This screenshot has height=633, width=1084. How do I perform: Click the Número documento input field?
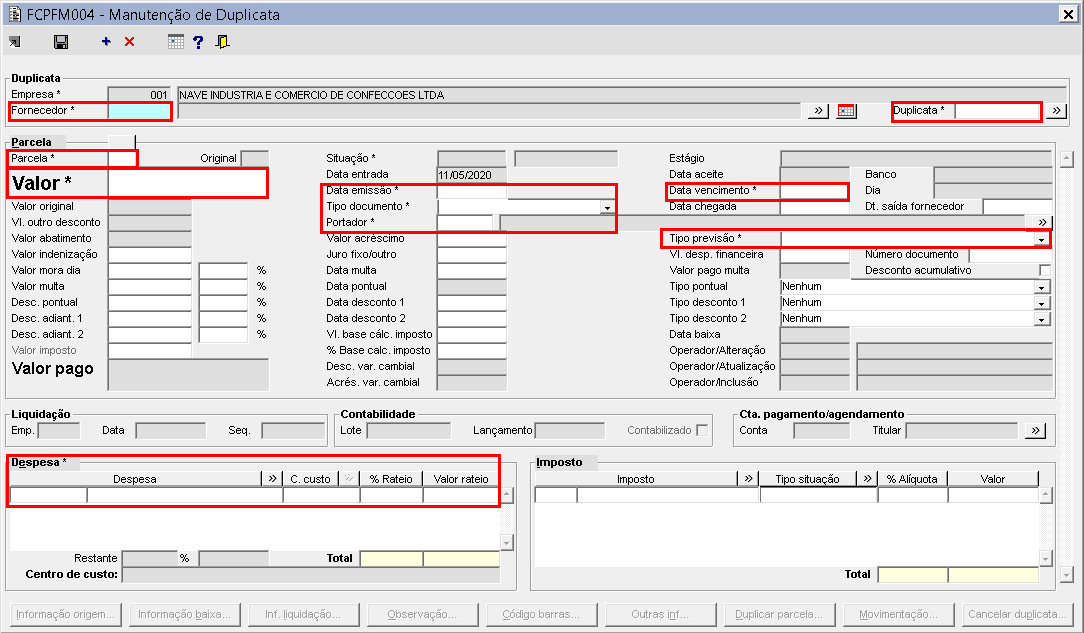click(1011, 254)
